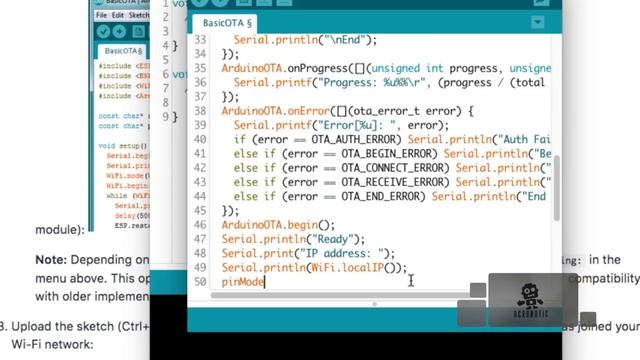The height and width of the screenshot is (360, 640).
Task: Click the 'Upload the sketch (Ctrl+' webpage text
Action: (x=81, y=327)
